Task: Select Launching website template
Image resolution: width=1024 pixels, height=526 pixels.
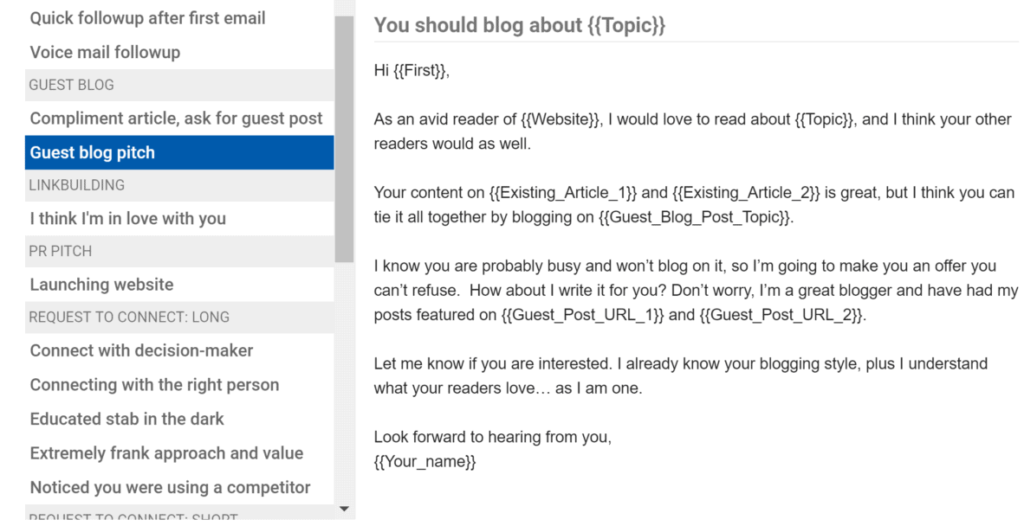Action: 180,284
